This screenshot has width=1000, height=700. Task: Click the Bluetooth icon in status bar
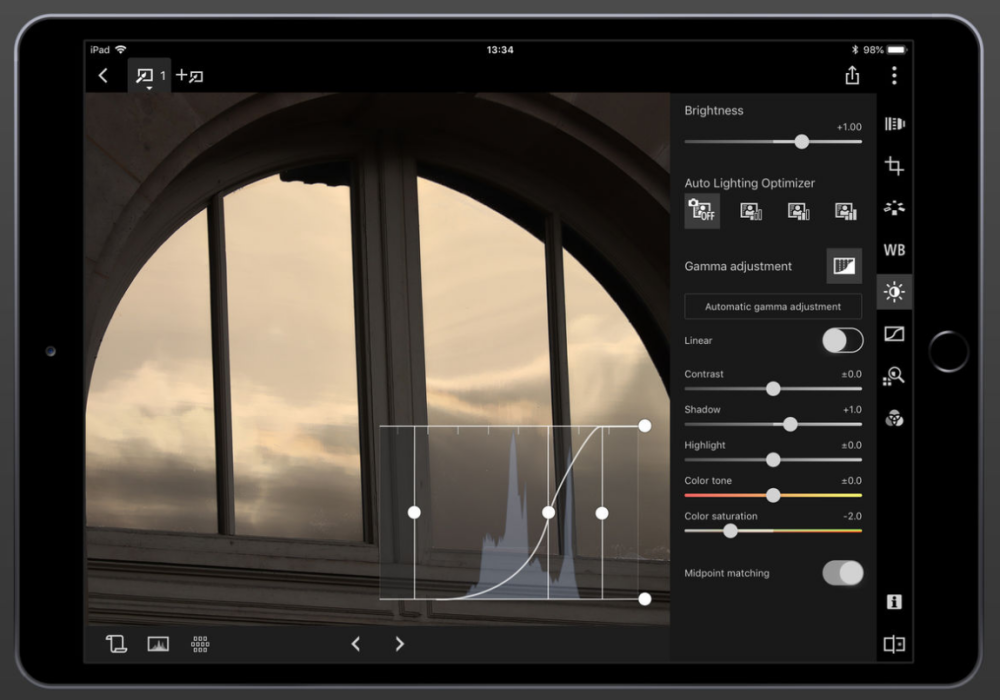tap(855, 50)
